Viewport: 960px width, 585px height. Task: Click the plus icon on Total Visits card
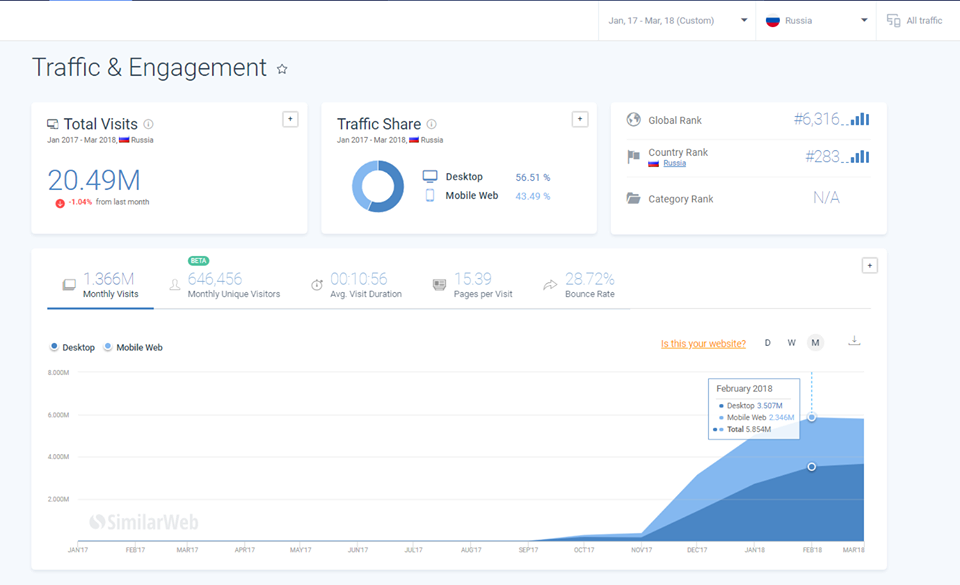[x=290, y=119]
